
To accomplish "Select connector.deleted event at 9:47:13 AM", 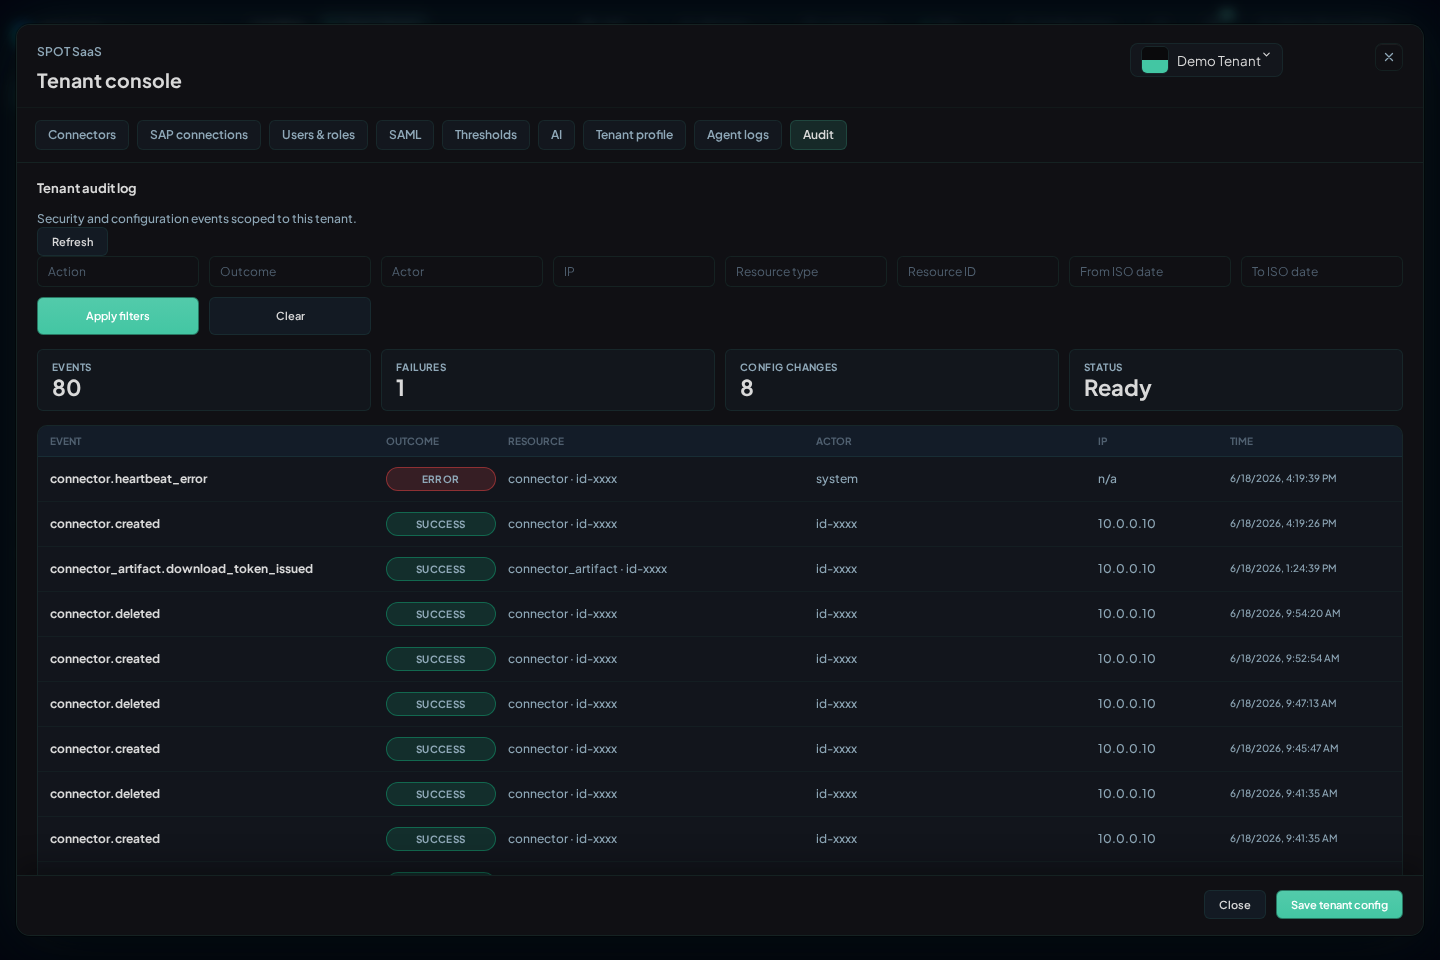I will [x=720, y=704].
